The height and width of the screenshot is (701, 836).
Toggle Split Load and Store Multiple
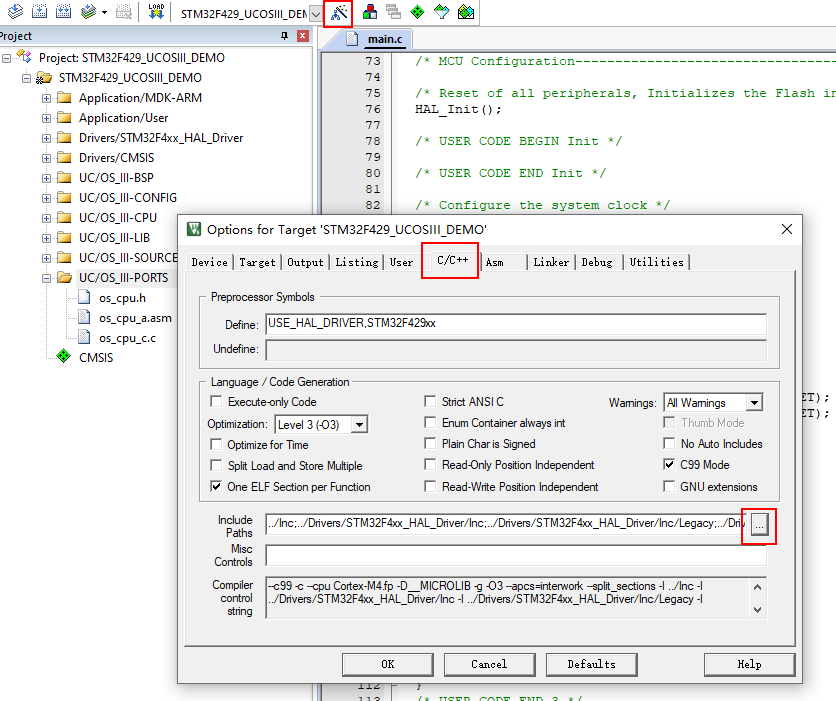pos(216,465)
